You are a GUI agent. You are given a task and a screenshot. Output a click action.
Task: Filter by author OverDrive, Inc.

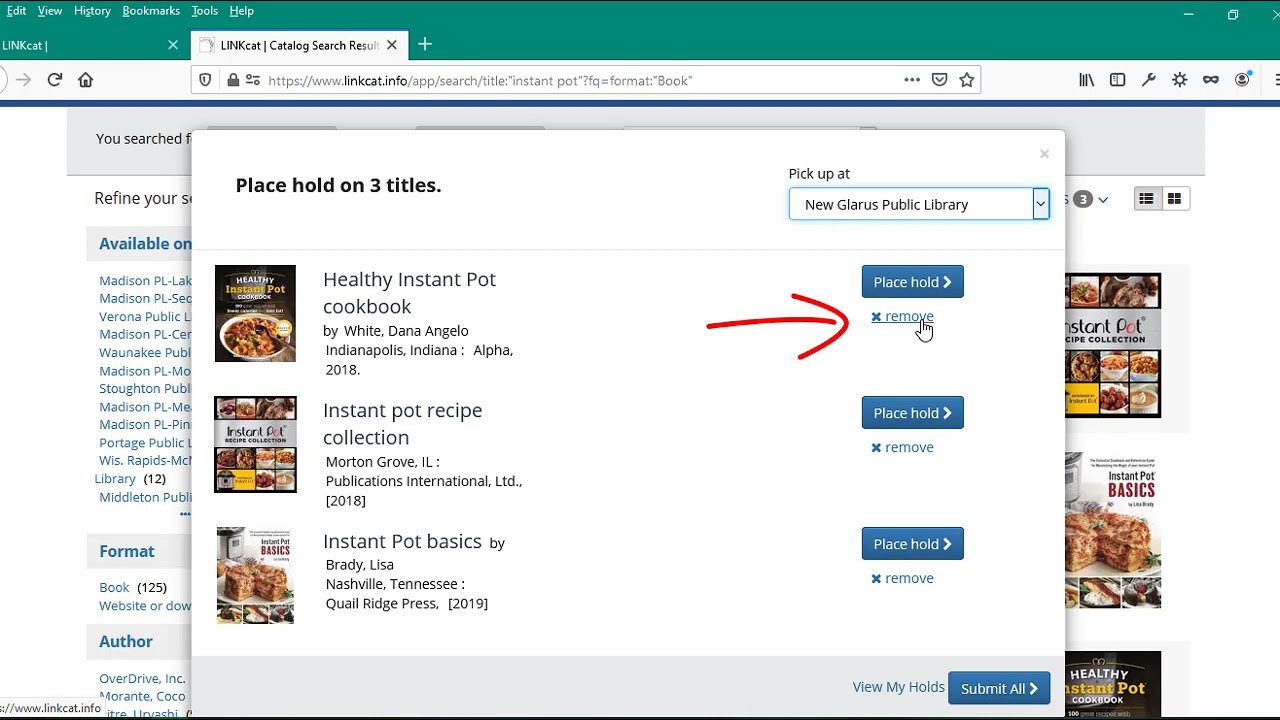click(142, 678)
